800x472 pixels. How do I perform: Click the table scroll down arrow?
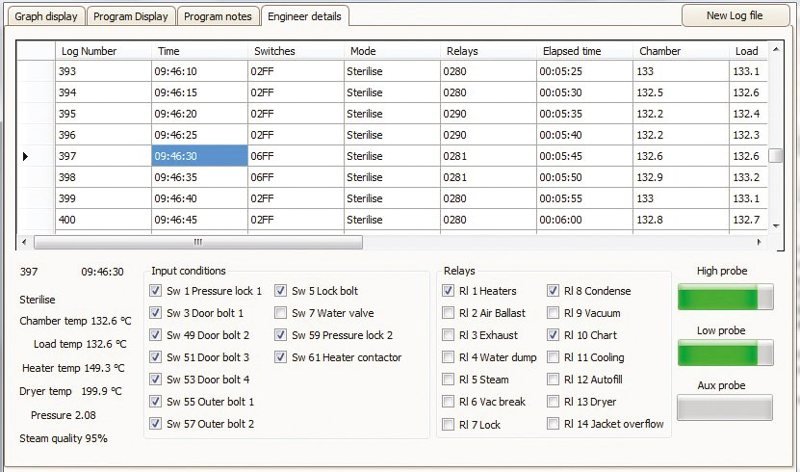(776, 226)
